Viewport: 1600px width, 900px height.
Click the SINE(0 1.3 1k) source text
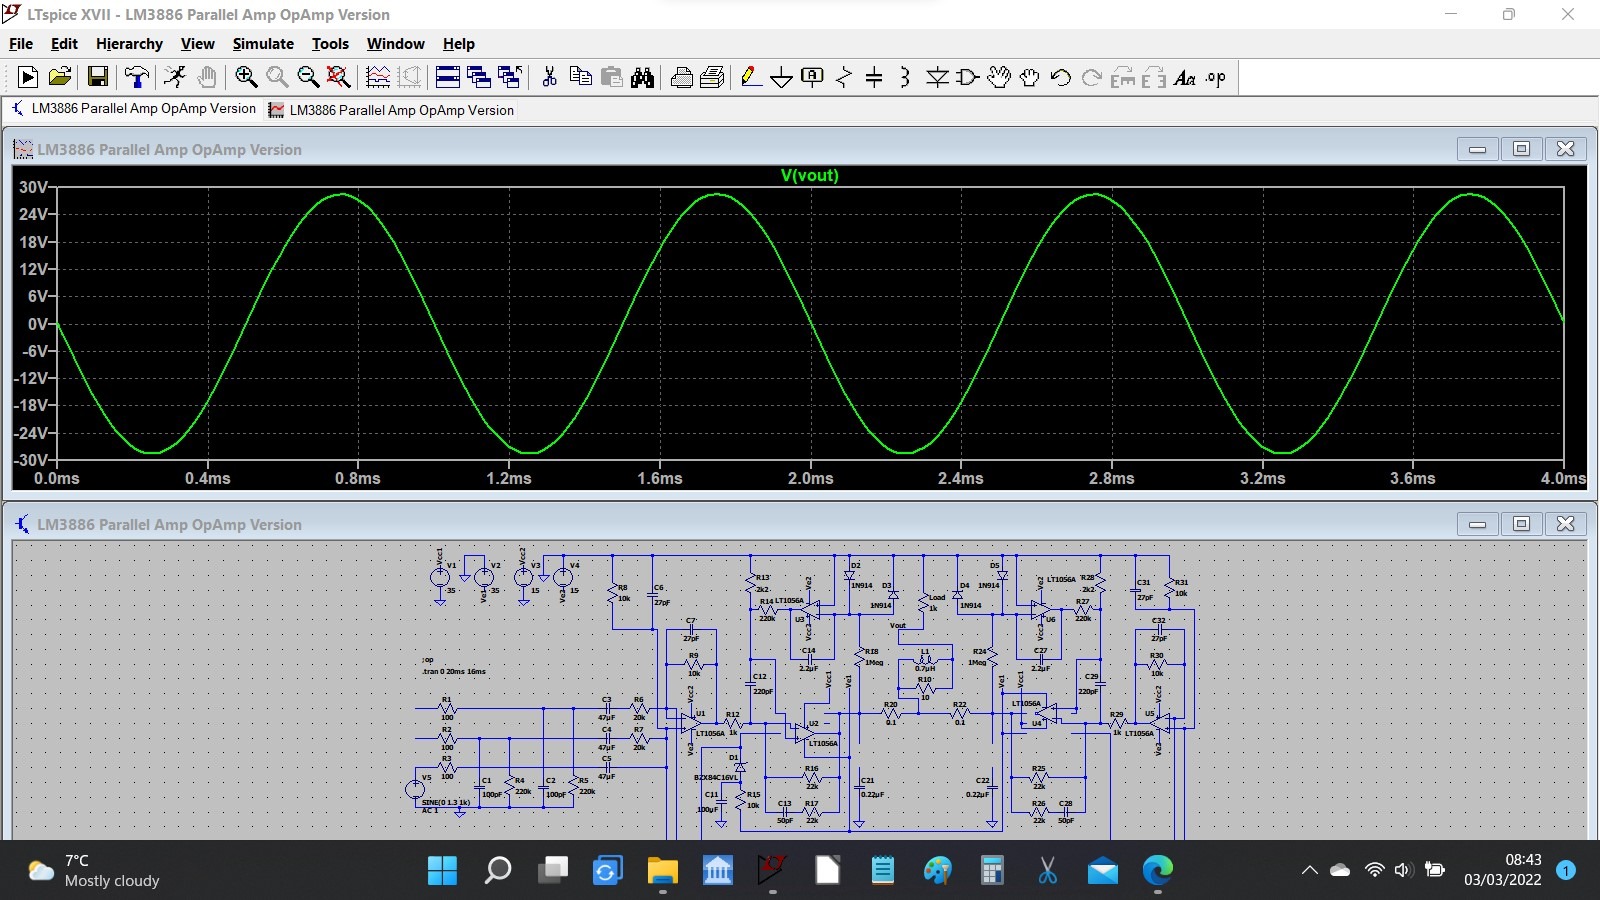[445, 802]
